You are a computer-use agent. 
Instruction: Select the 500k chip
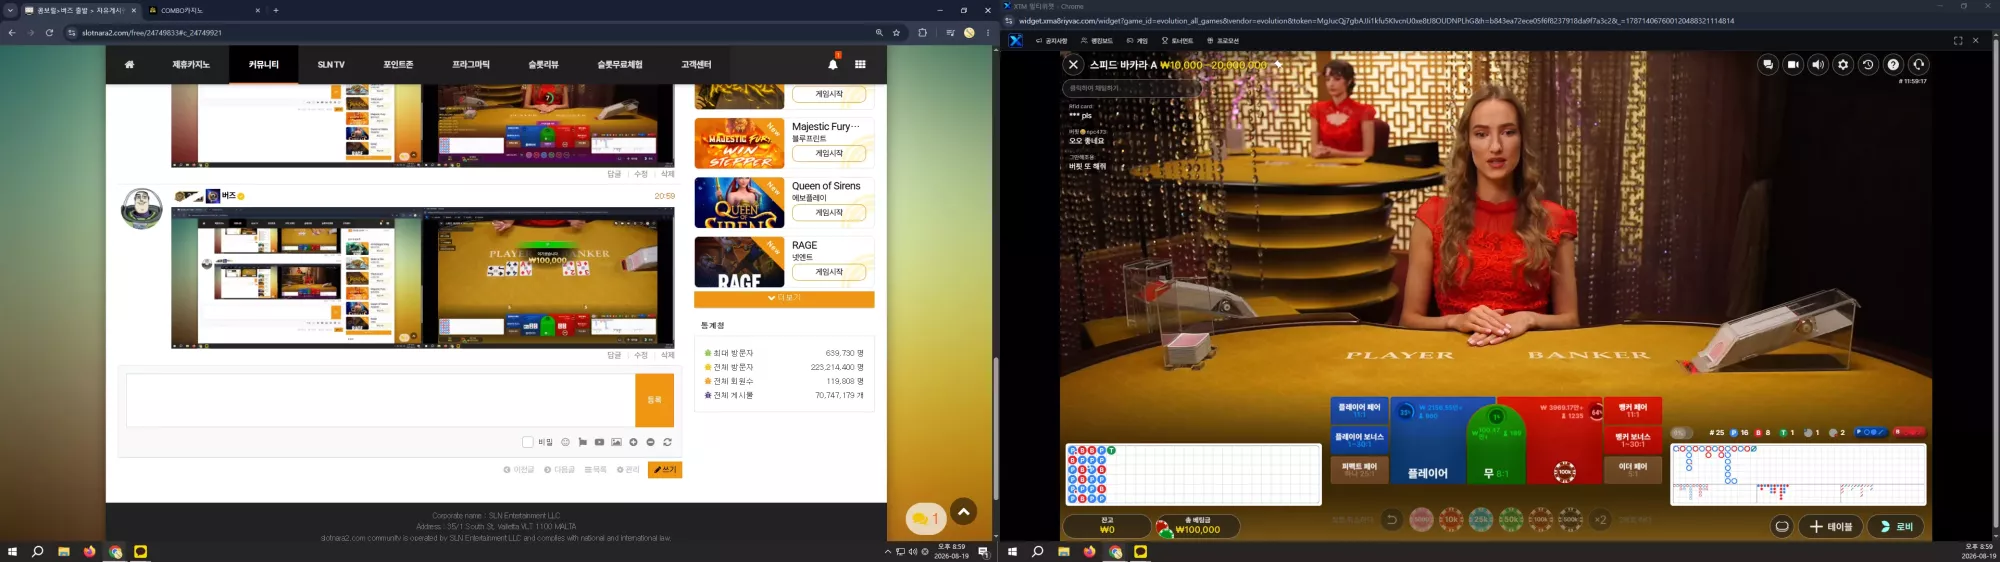(x=1571, y=519)
